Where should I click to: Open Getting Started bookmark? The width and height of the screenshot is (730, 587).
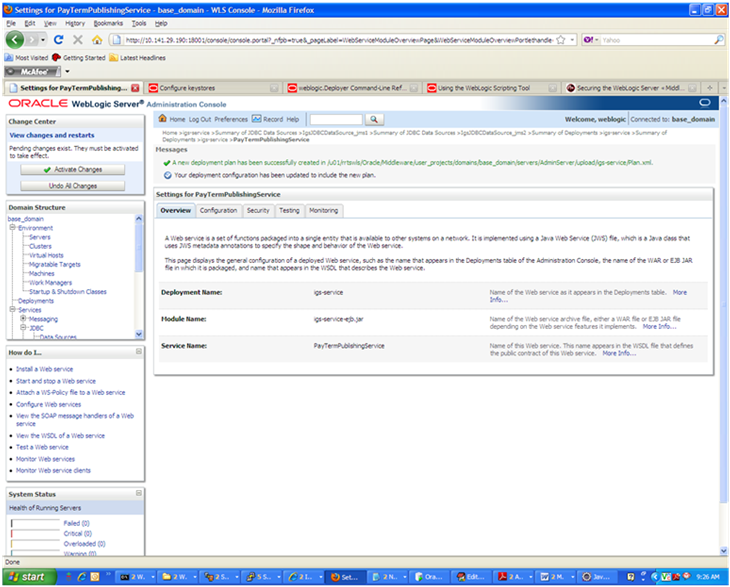coord(79,58)
